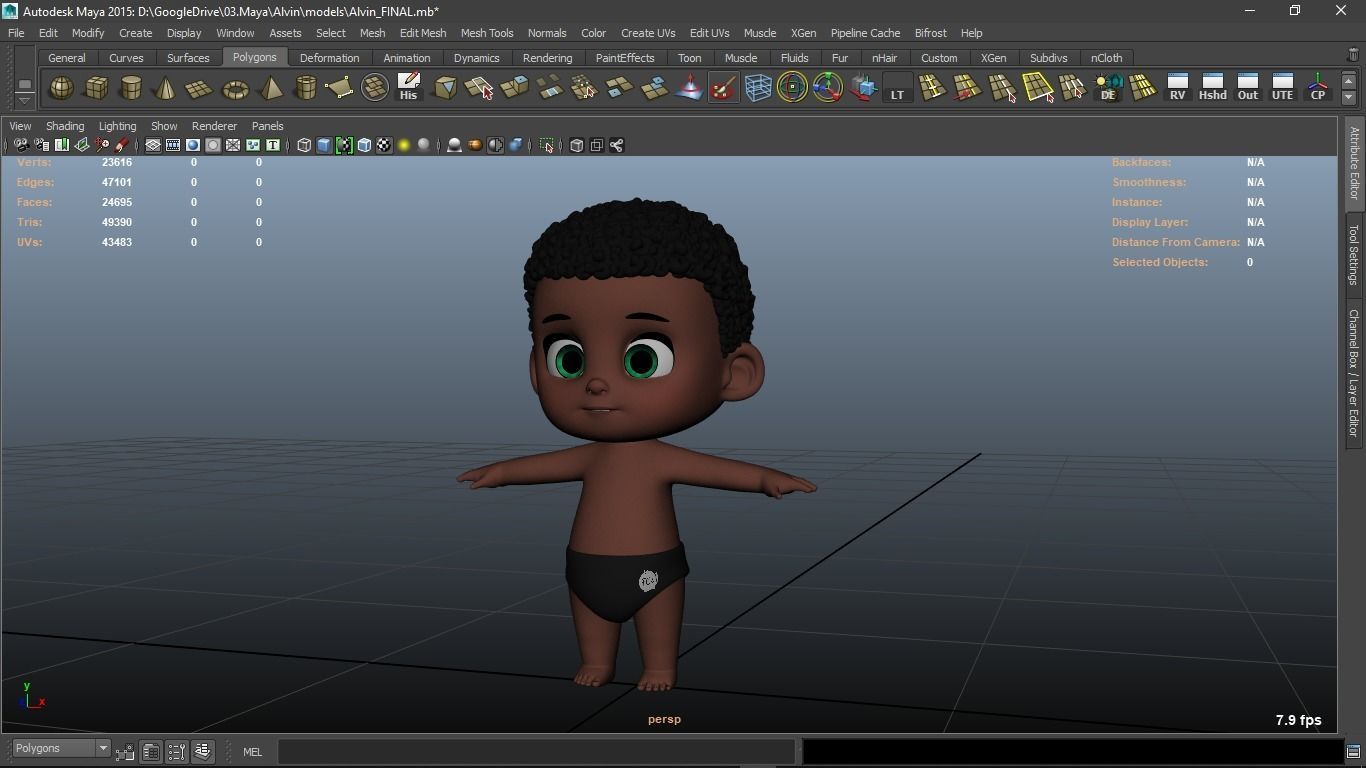Open the panel Lighting menu
Screen dimensions: 1366x768
pyautogui.click(x=117, y=126)
